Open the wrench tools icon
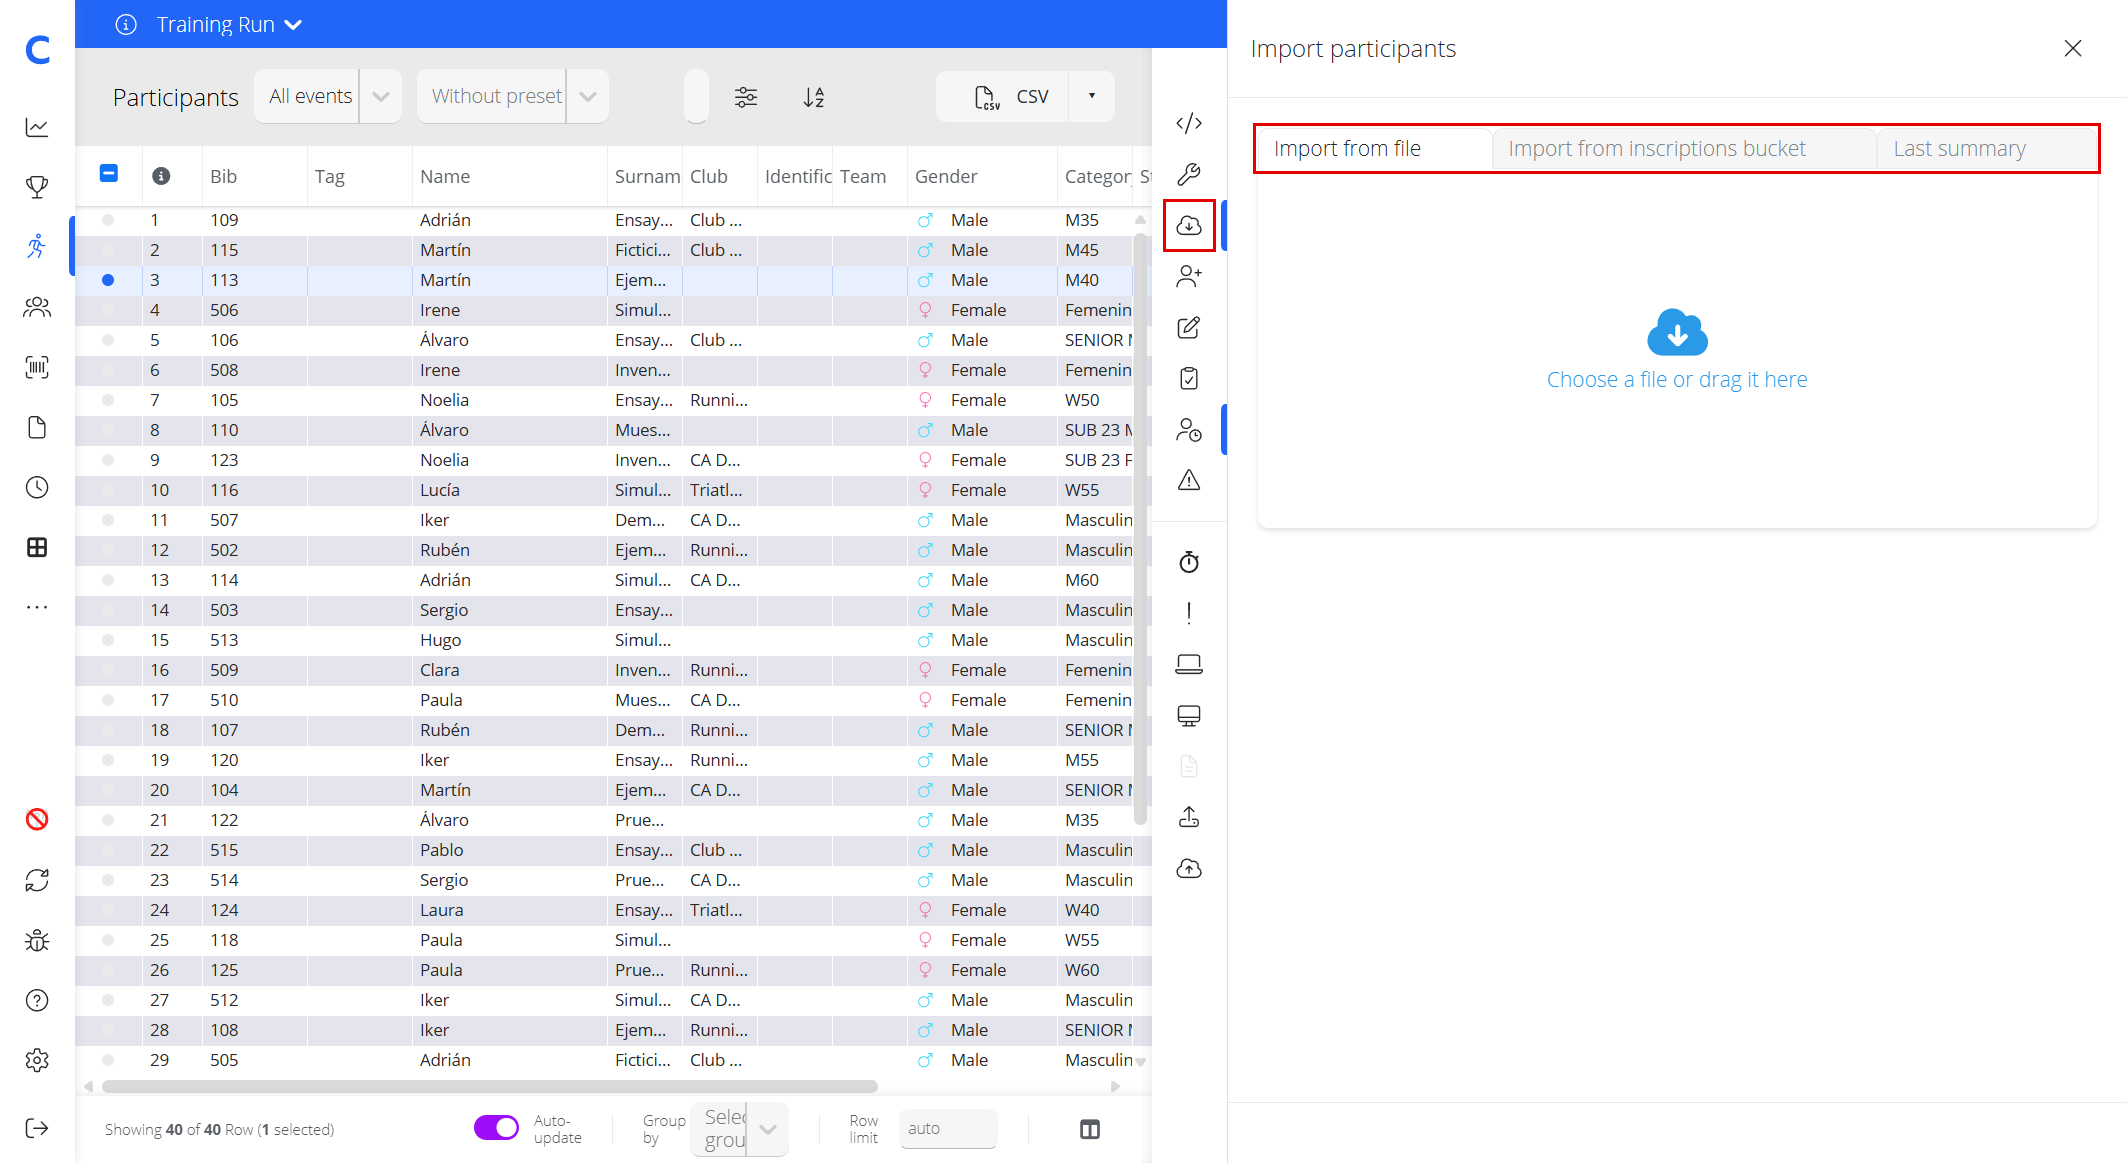 coord(1188,174)
